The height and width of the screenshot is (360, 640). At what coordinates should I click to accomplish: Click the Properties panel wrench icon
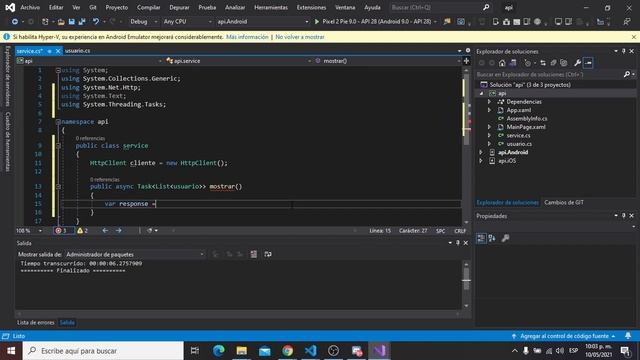coord(505,238)
